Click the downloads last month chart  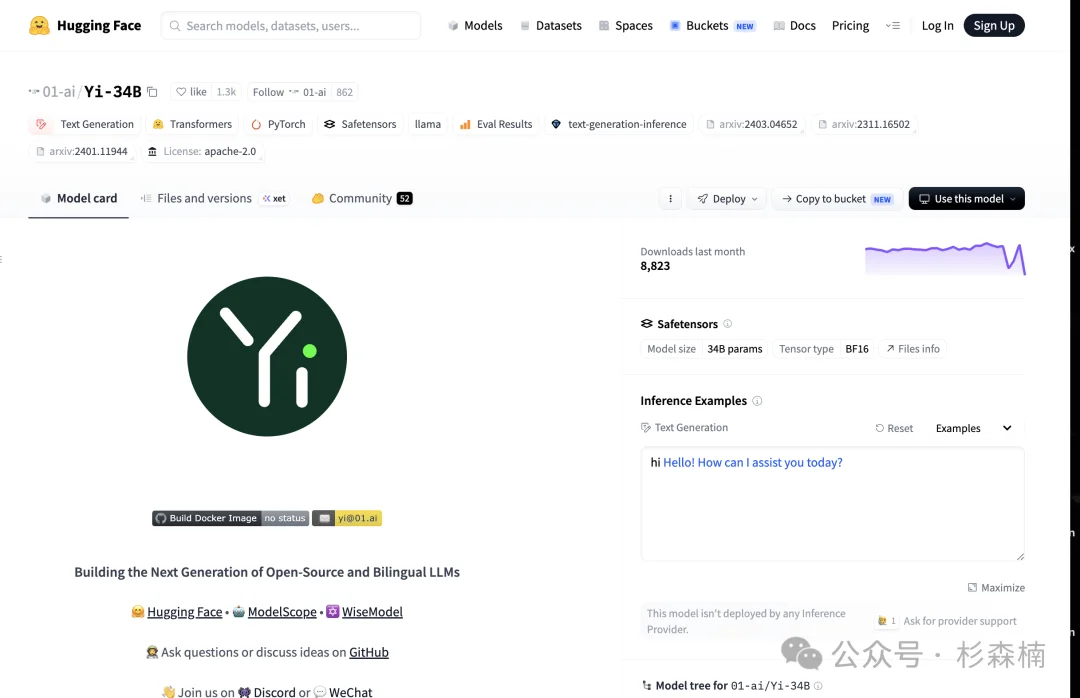pyautogui.click(x=945, y=258)
